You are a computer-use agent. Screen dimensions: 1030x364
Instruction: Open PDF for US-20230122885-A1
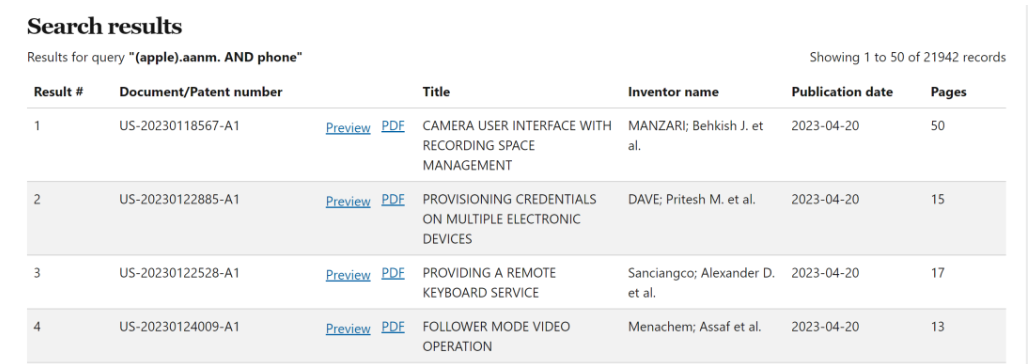393,200
